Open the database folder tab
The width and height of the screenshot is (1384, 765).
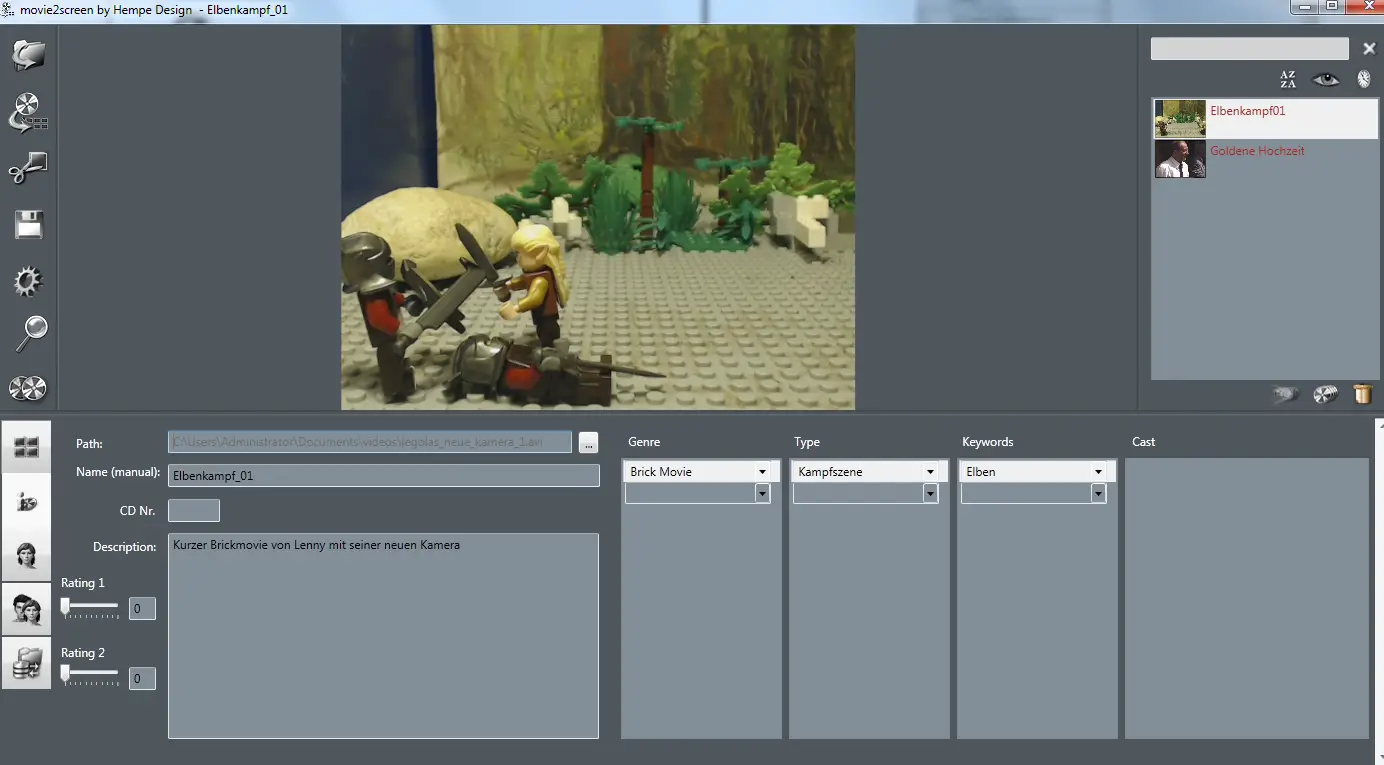pyautogui.click(x=27, y=662)
